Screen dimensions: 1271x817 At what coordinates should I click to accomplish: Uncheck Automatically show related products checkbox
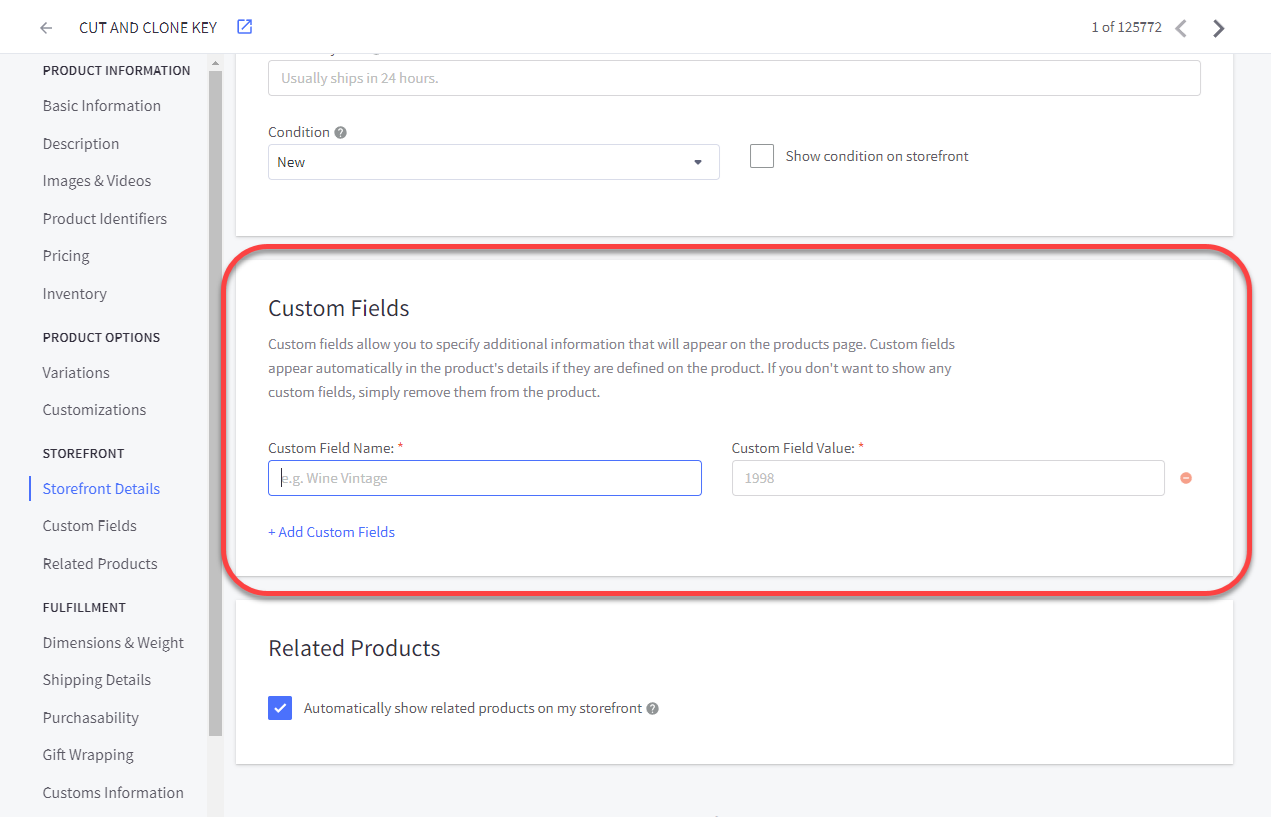point(280,708)
